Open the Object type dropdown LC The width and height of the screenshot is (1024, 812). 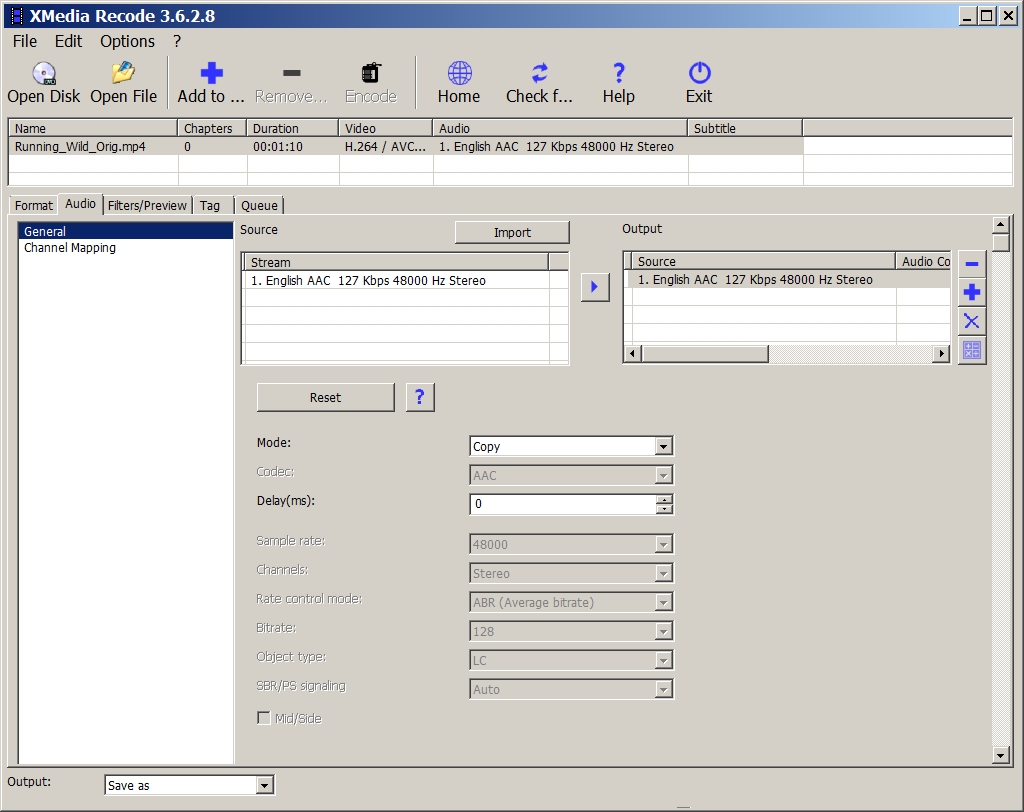[x=663, y=660]
